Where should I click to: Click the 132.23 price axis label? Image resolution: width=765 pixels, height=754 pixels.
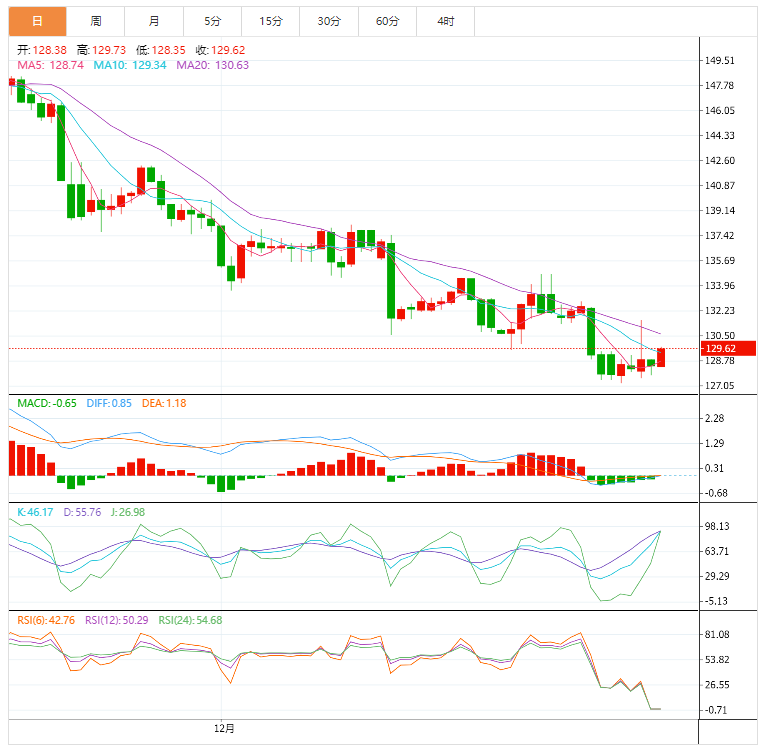coord(720,310)
